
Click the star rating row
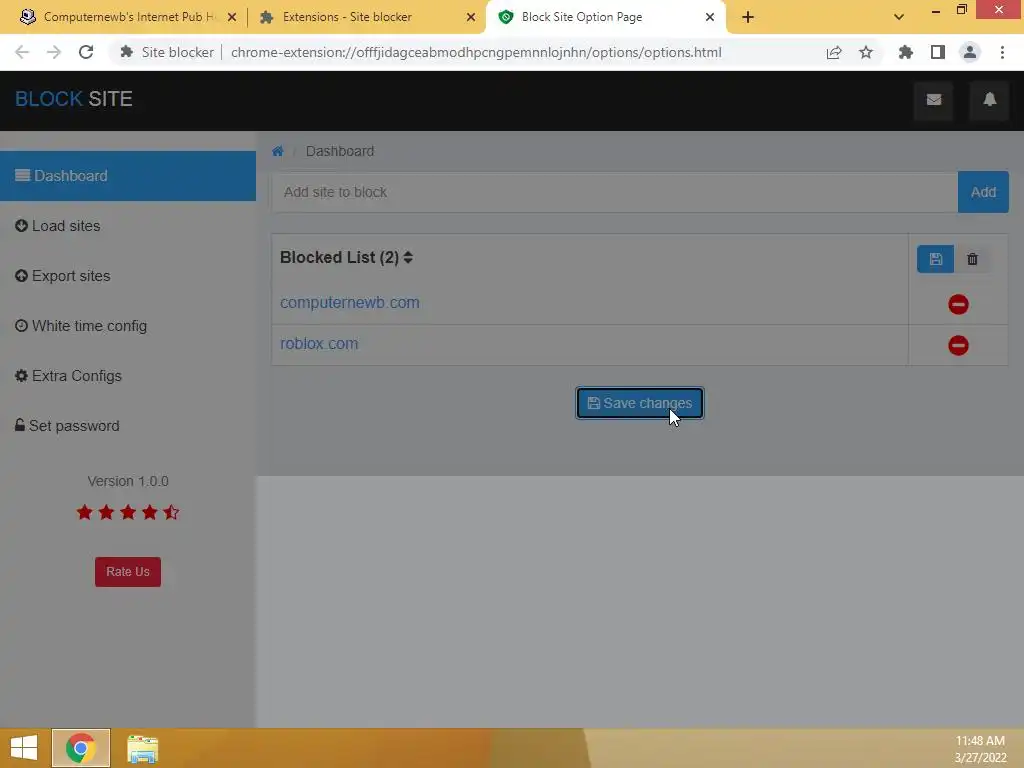point(128,513)
